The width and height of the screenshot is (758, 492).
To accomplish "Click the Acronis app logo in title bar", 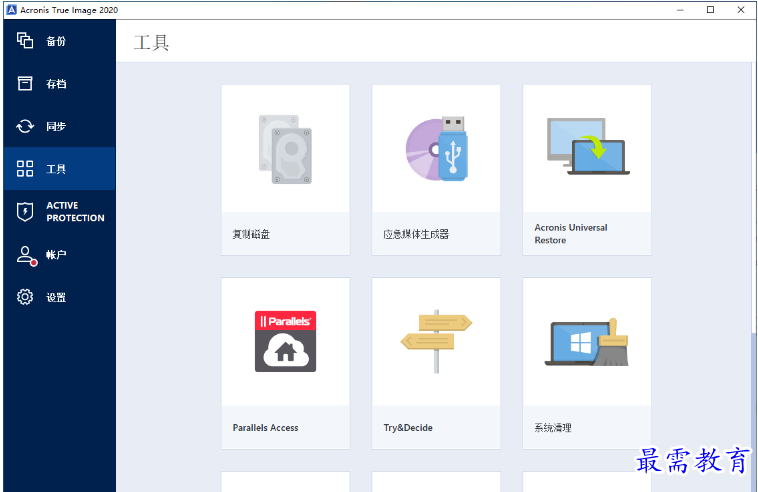I will [12, 10].
